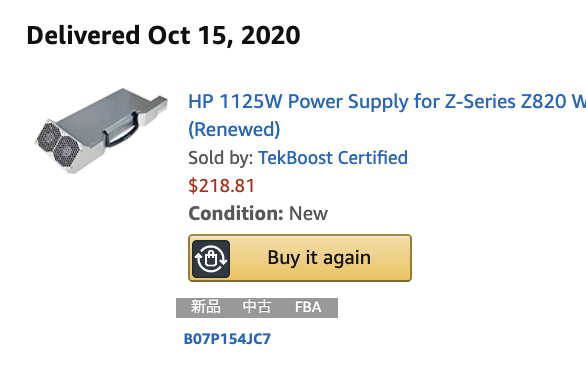Viewport: 586px width, 368px height.
Task: Click the yellow Buy it again button
Action: (300, 258)
